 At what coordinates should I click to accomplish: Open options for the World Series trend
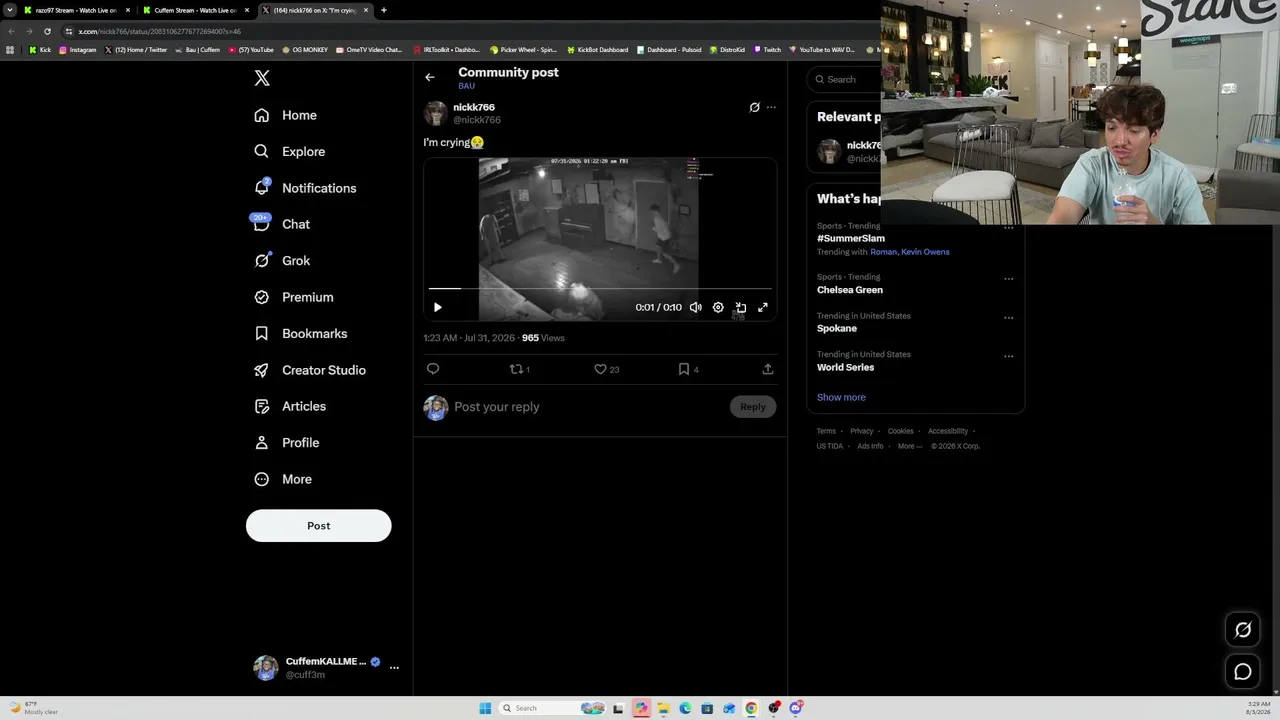click(1009, 356)
